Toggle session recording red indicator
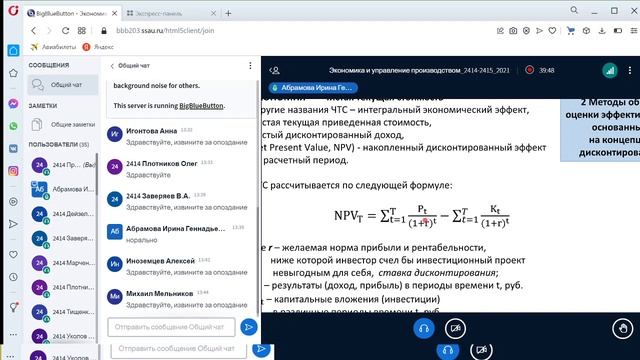The height and width of the screenshot is (360, 640). pyautogui.click(x=529, y=70)
